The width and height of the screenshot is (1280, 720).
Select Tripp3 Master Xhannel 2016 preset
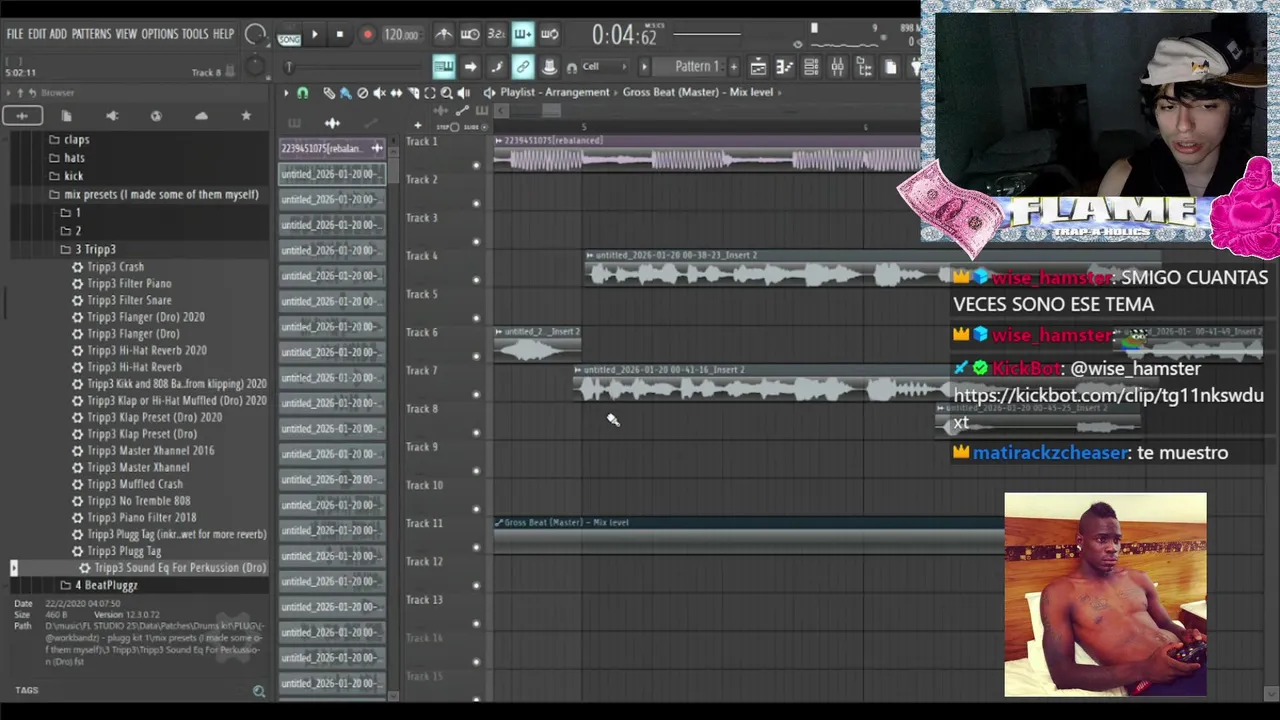click(x=150, y=451)
